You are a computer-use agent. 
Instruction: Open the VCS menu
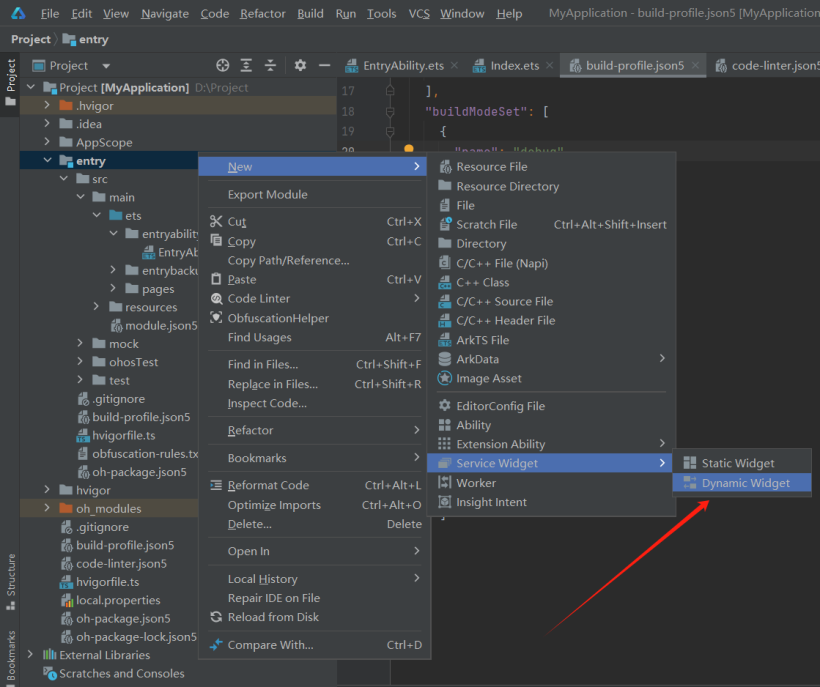[x=419, y=14]
